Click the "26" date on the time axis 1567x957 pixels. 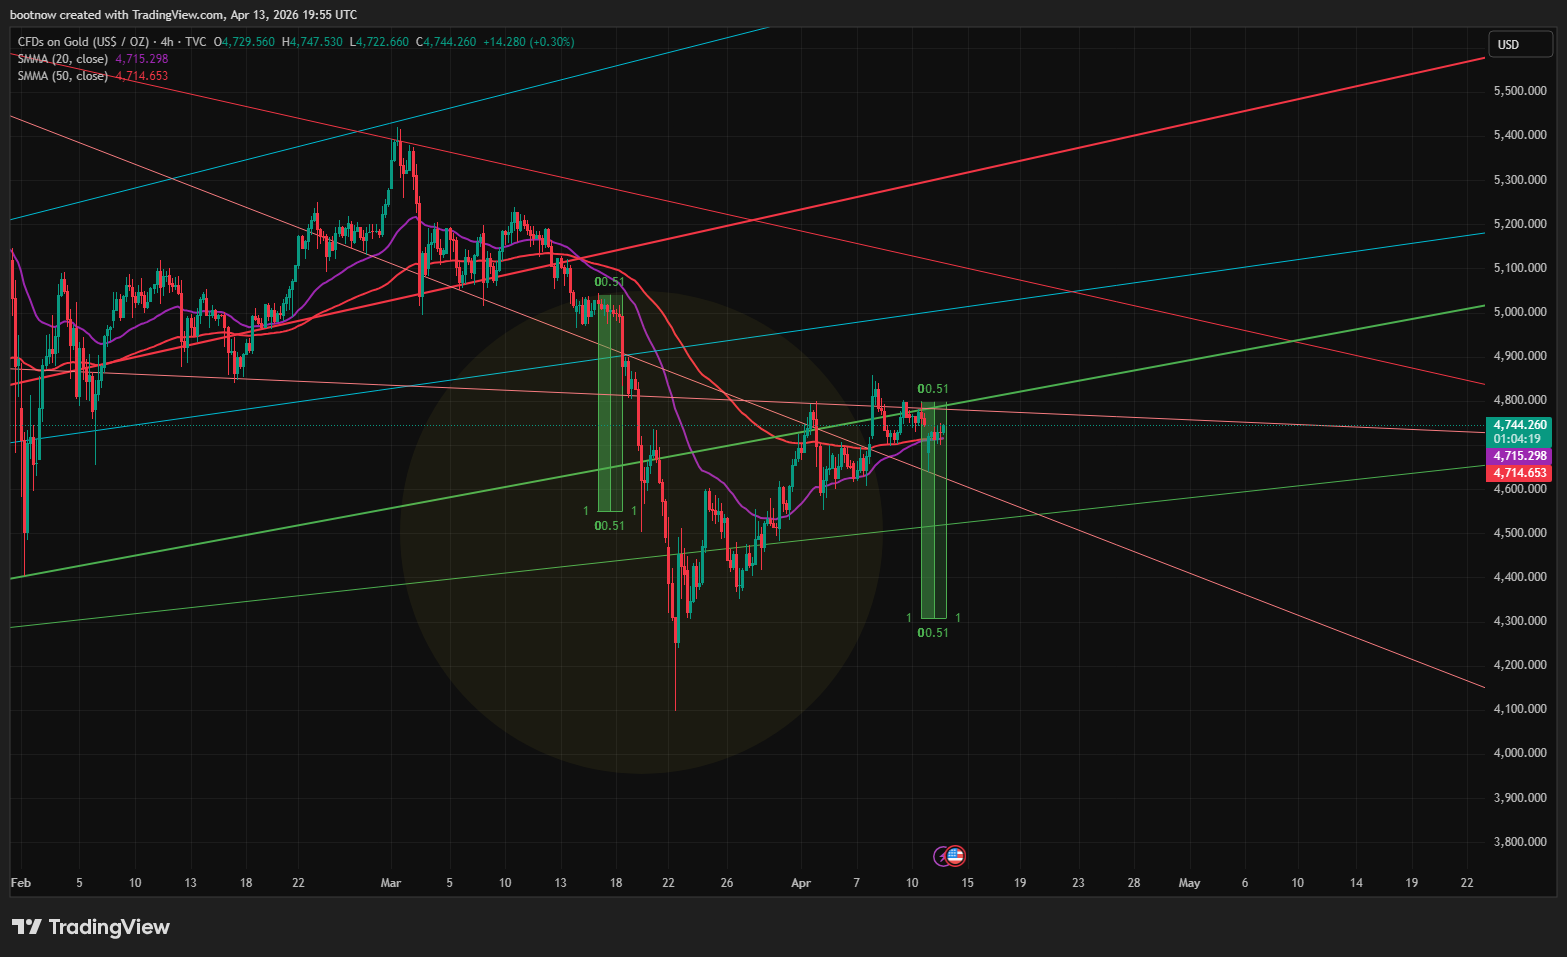click(727, 883)
